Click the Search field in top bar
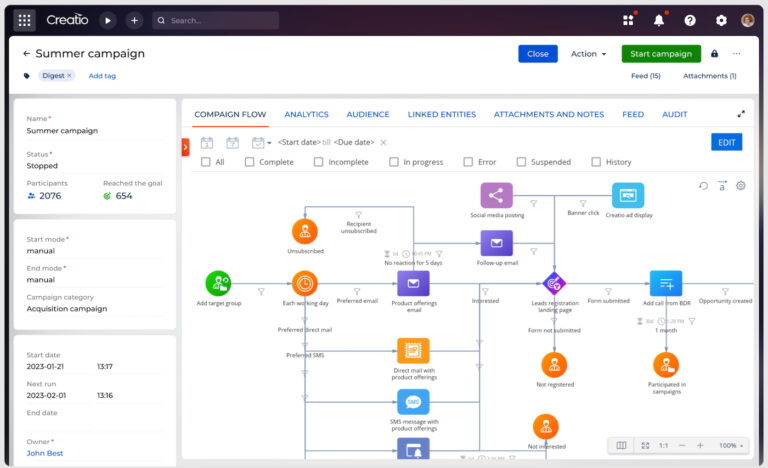768x468 pixels. 216,20
